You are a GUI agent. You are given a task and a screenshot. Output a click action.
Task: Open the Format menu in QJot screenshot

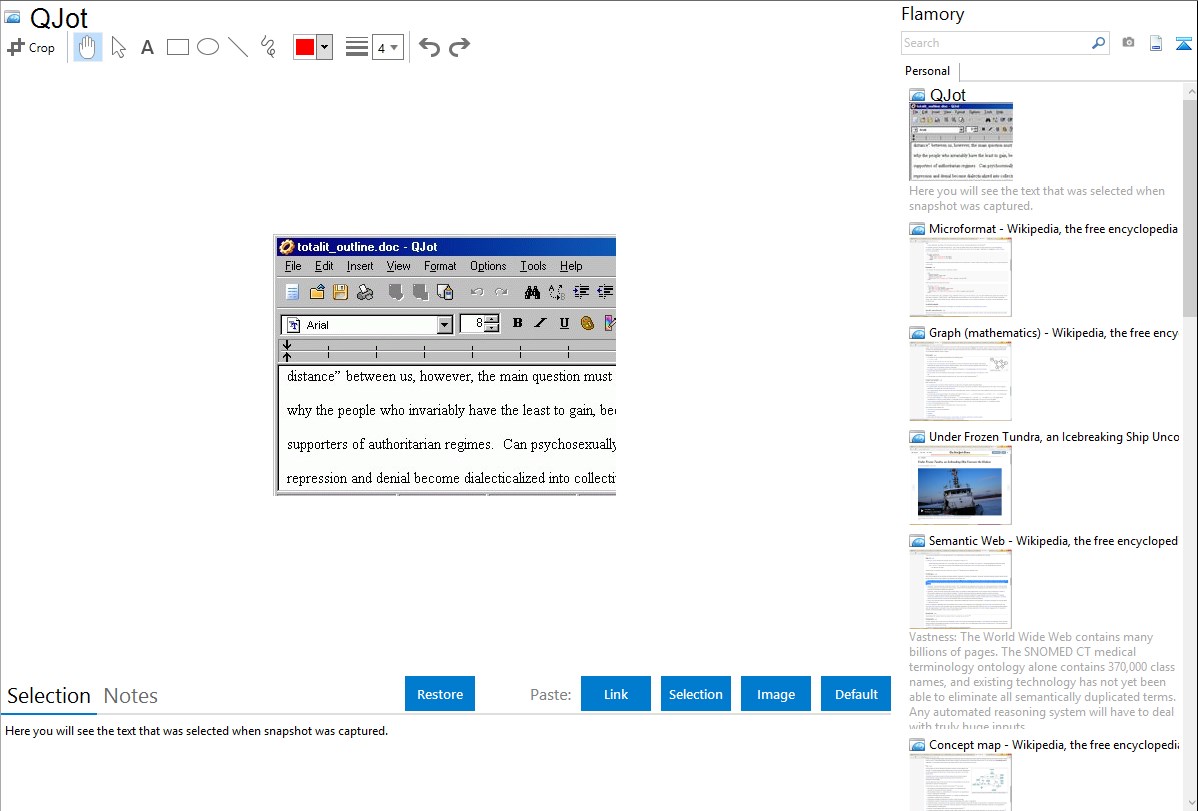[440, 266]
